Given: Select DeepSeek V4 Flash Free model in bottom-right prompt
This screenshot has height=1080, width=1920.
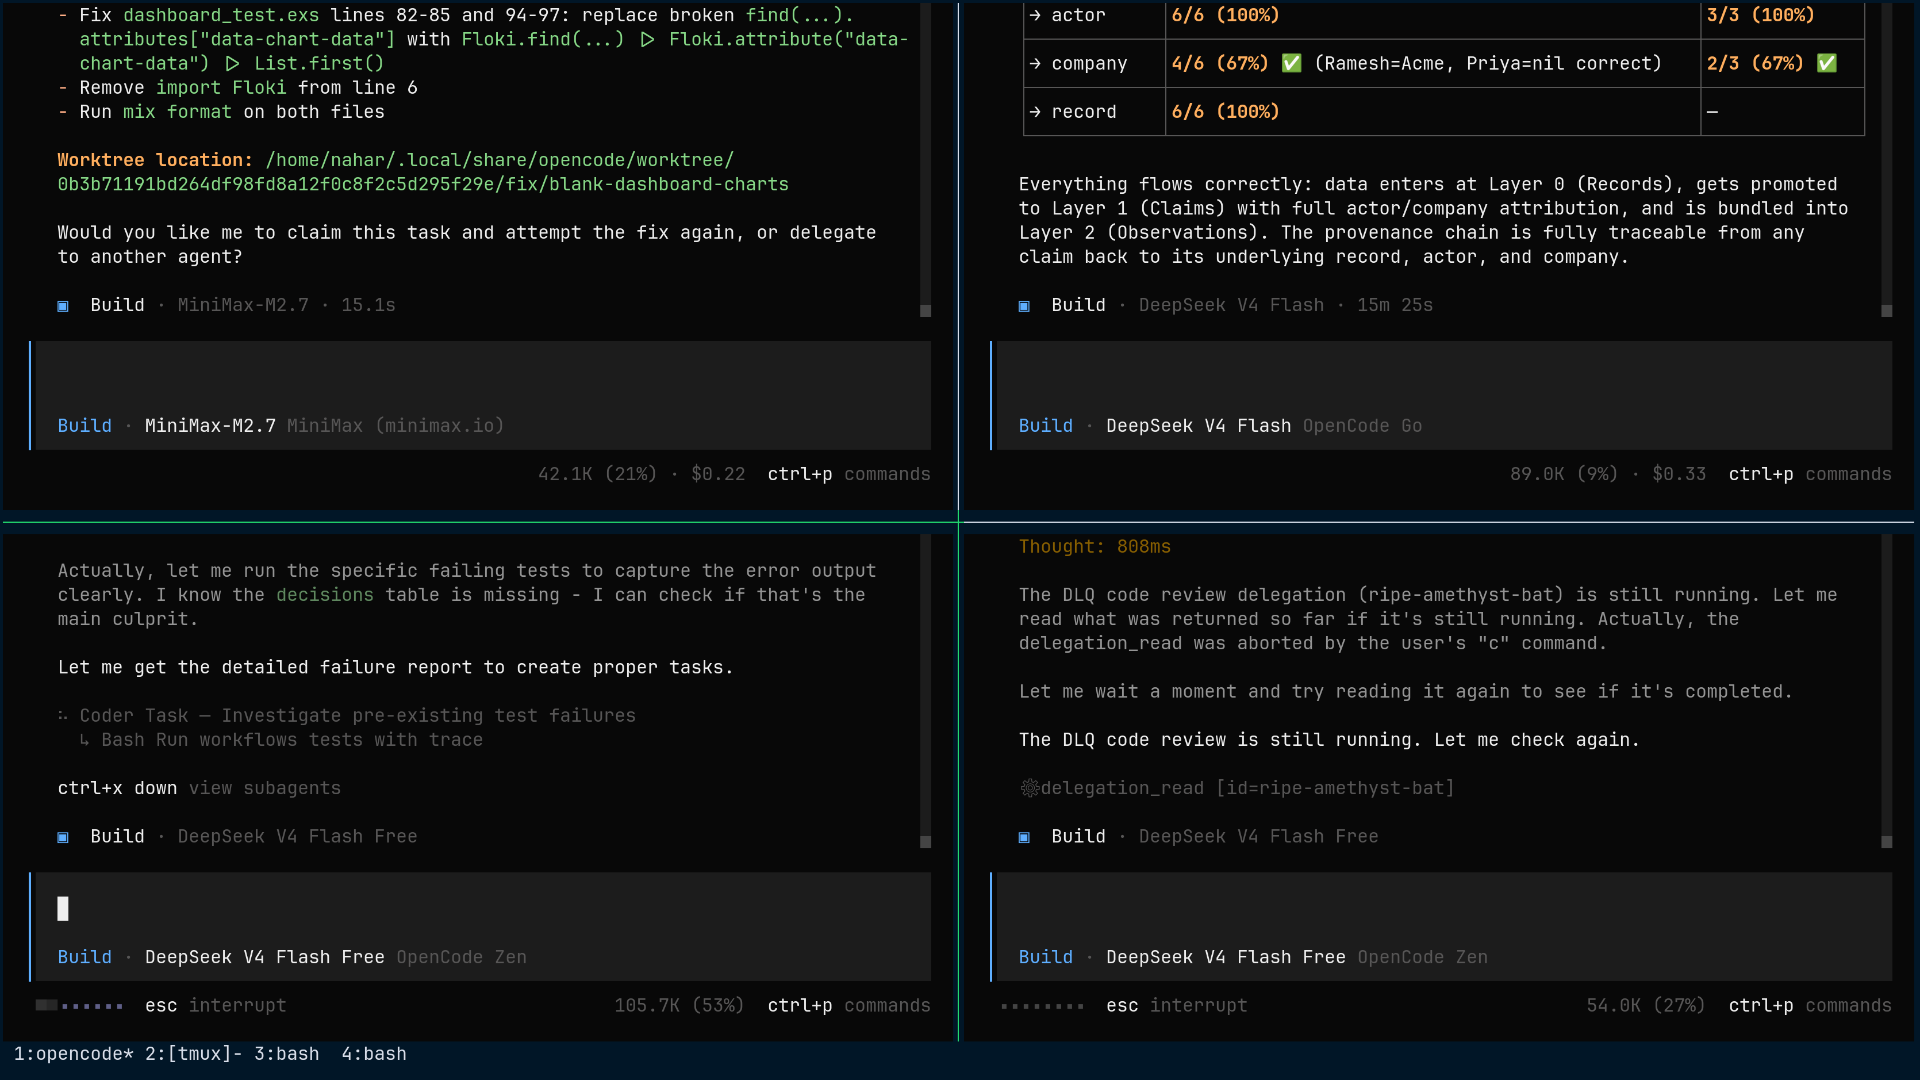Looking at the screenshot, I should tap(1226, 957).
